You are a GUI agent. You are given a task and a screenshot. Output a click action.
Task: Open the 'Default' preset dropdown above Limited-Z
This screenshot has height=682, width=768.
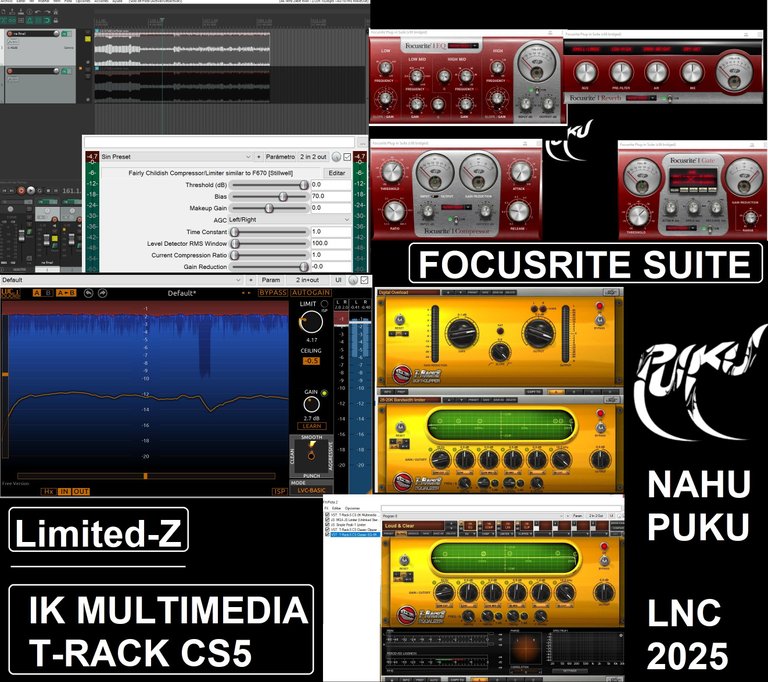[x=121, y=280]
